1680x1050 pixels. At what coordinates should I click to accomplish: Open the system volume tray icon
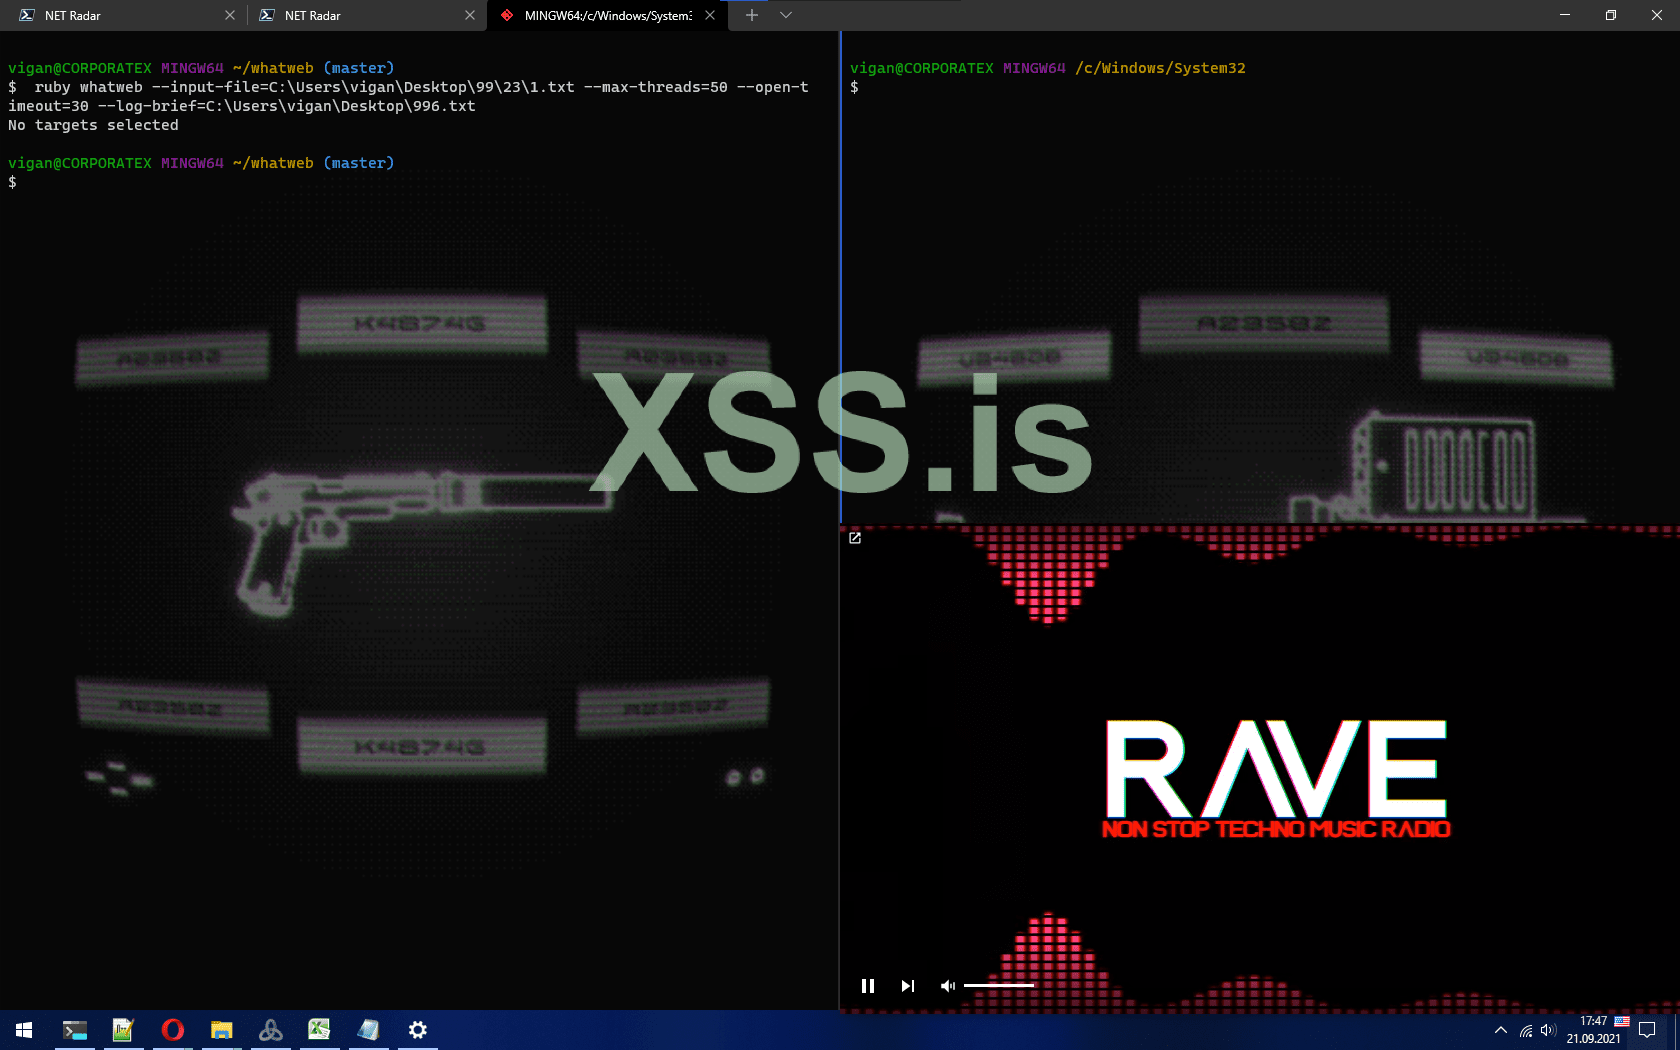(x=1548, y=1030)
